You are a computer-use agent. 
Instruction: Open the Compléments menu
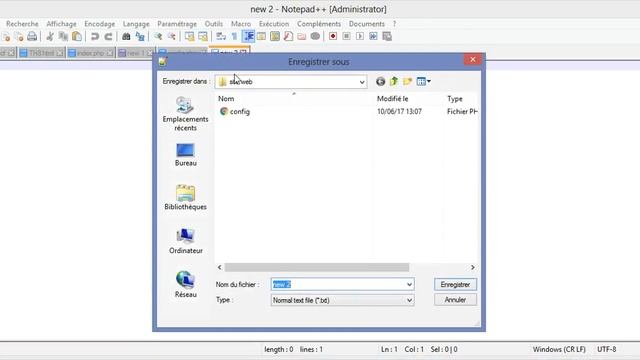click(x=319, y=24)
